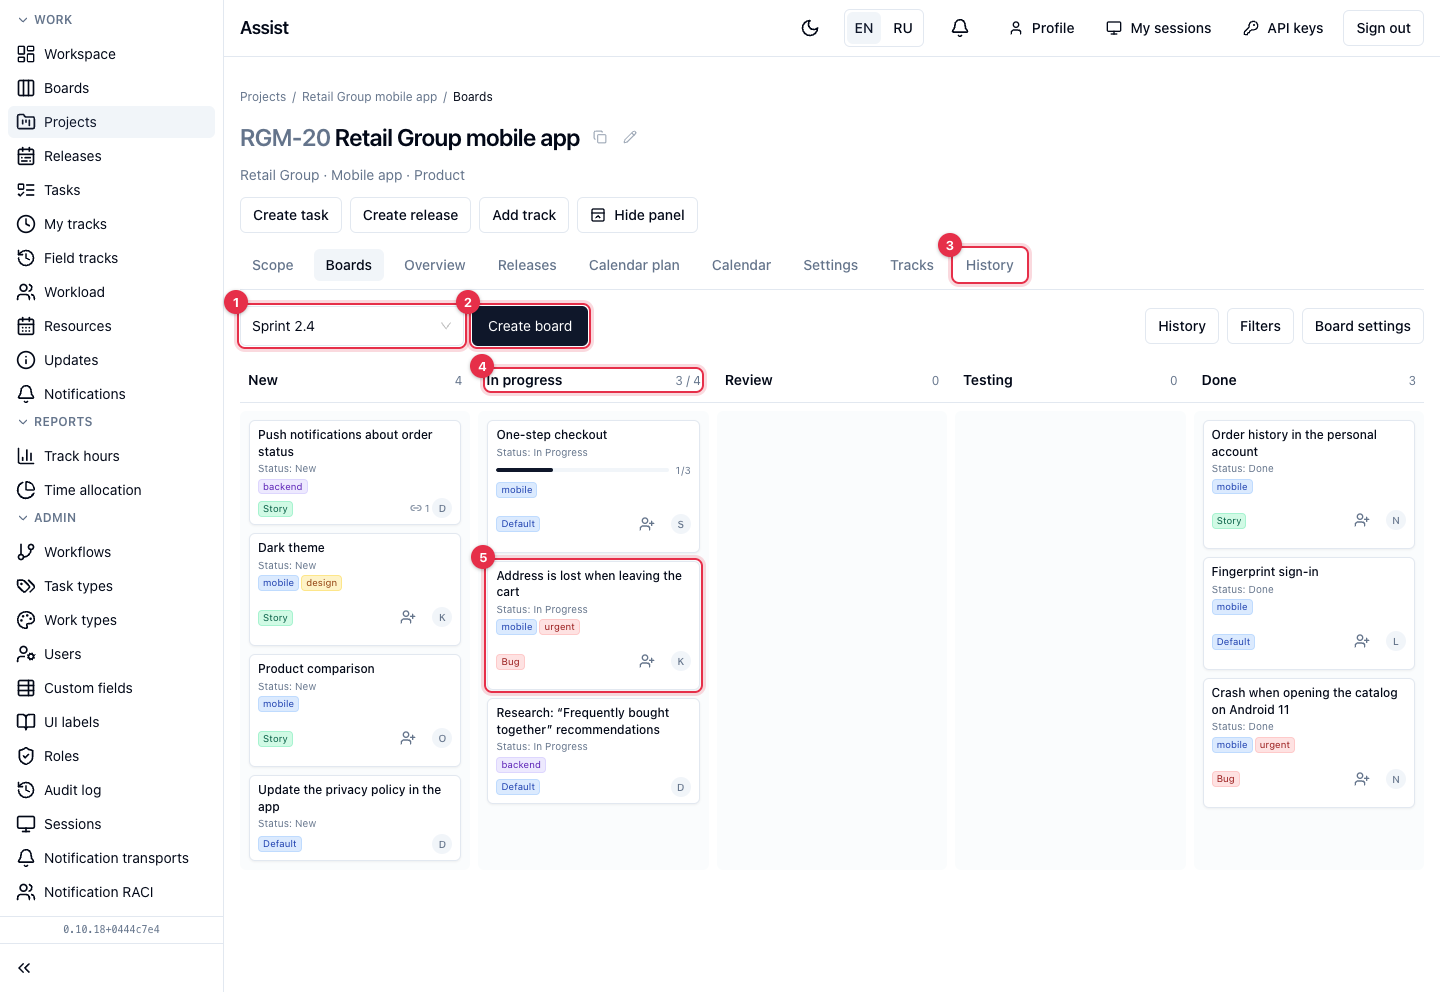
Task: Open Board settings
Action: coord(1363,326)
